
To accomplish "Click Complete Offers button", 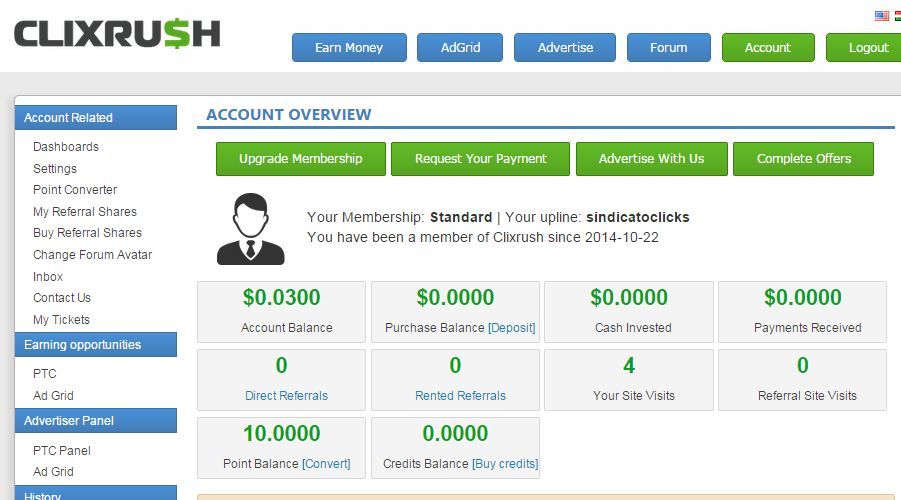I will (x=803, y=159).
